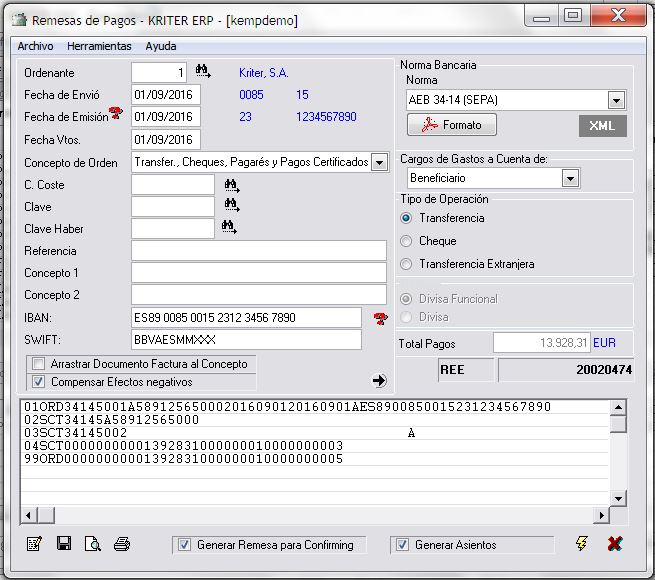Click the IBAN input field
655x580 pixels.
[246, 318]
